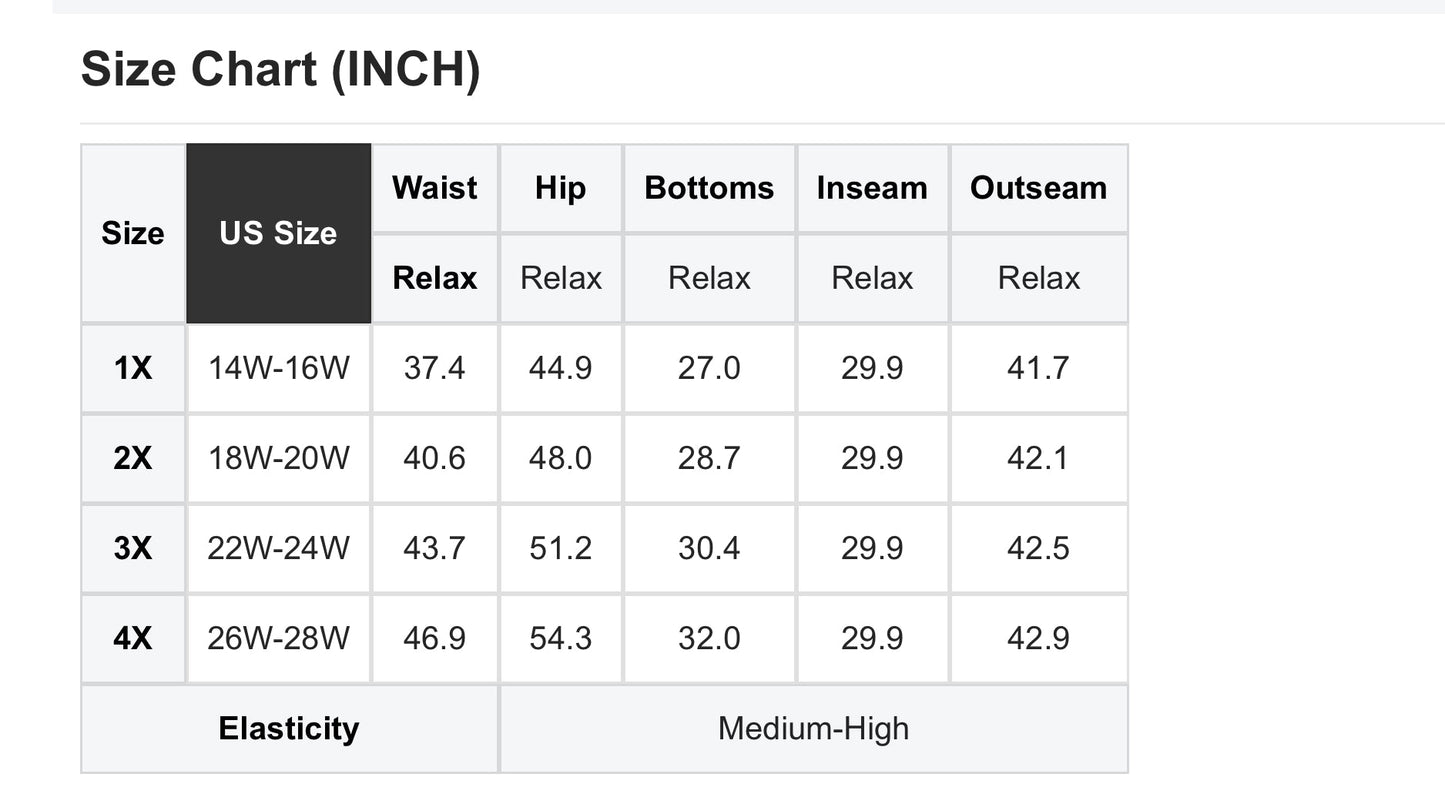Select the Medium-High elasticity value
Viewport: 1445px width, 794px height.
click(x=814, y=728)
